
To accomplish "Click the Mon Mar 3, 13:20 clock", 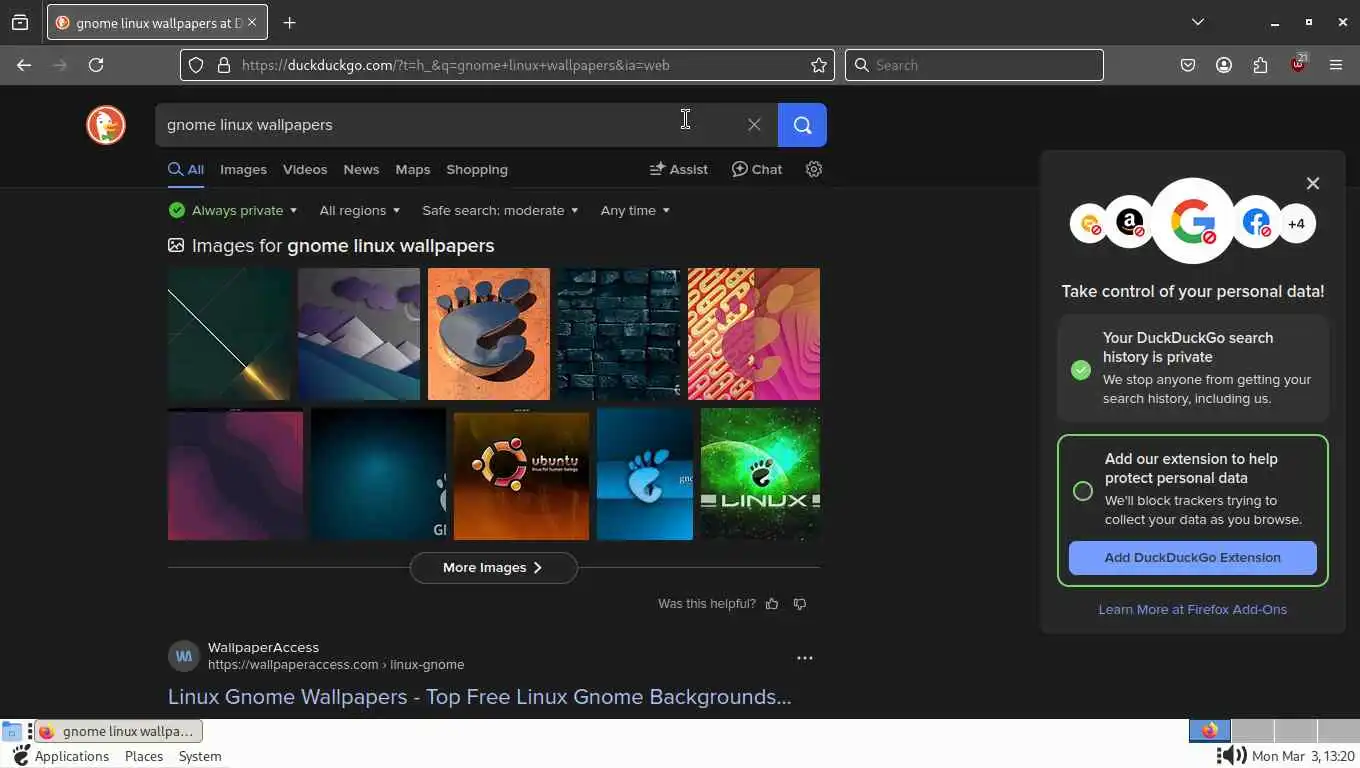I will tap(1303, 756).
